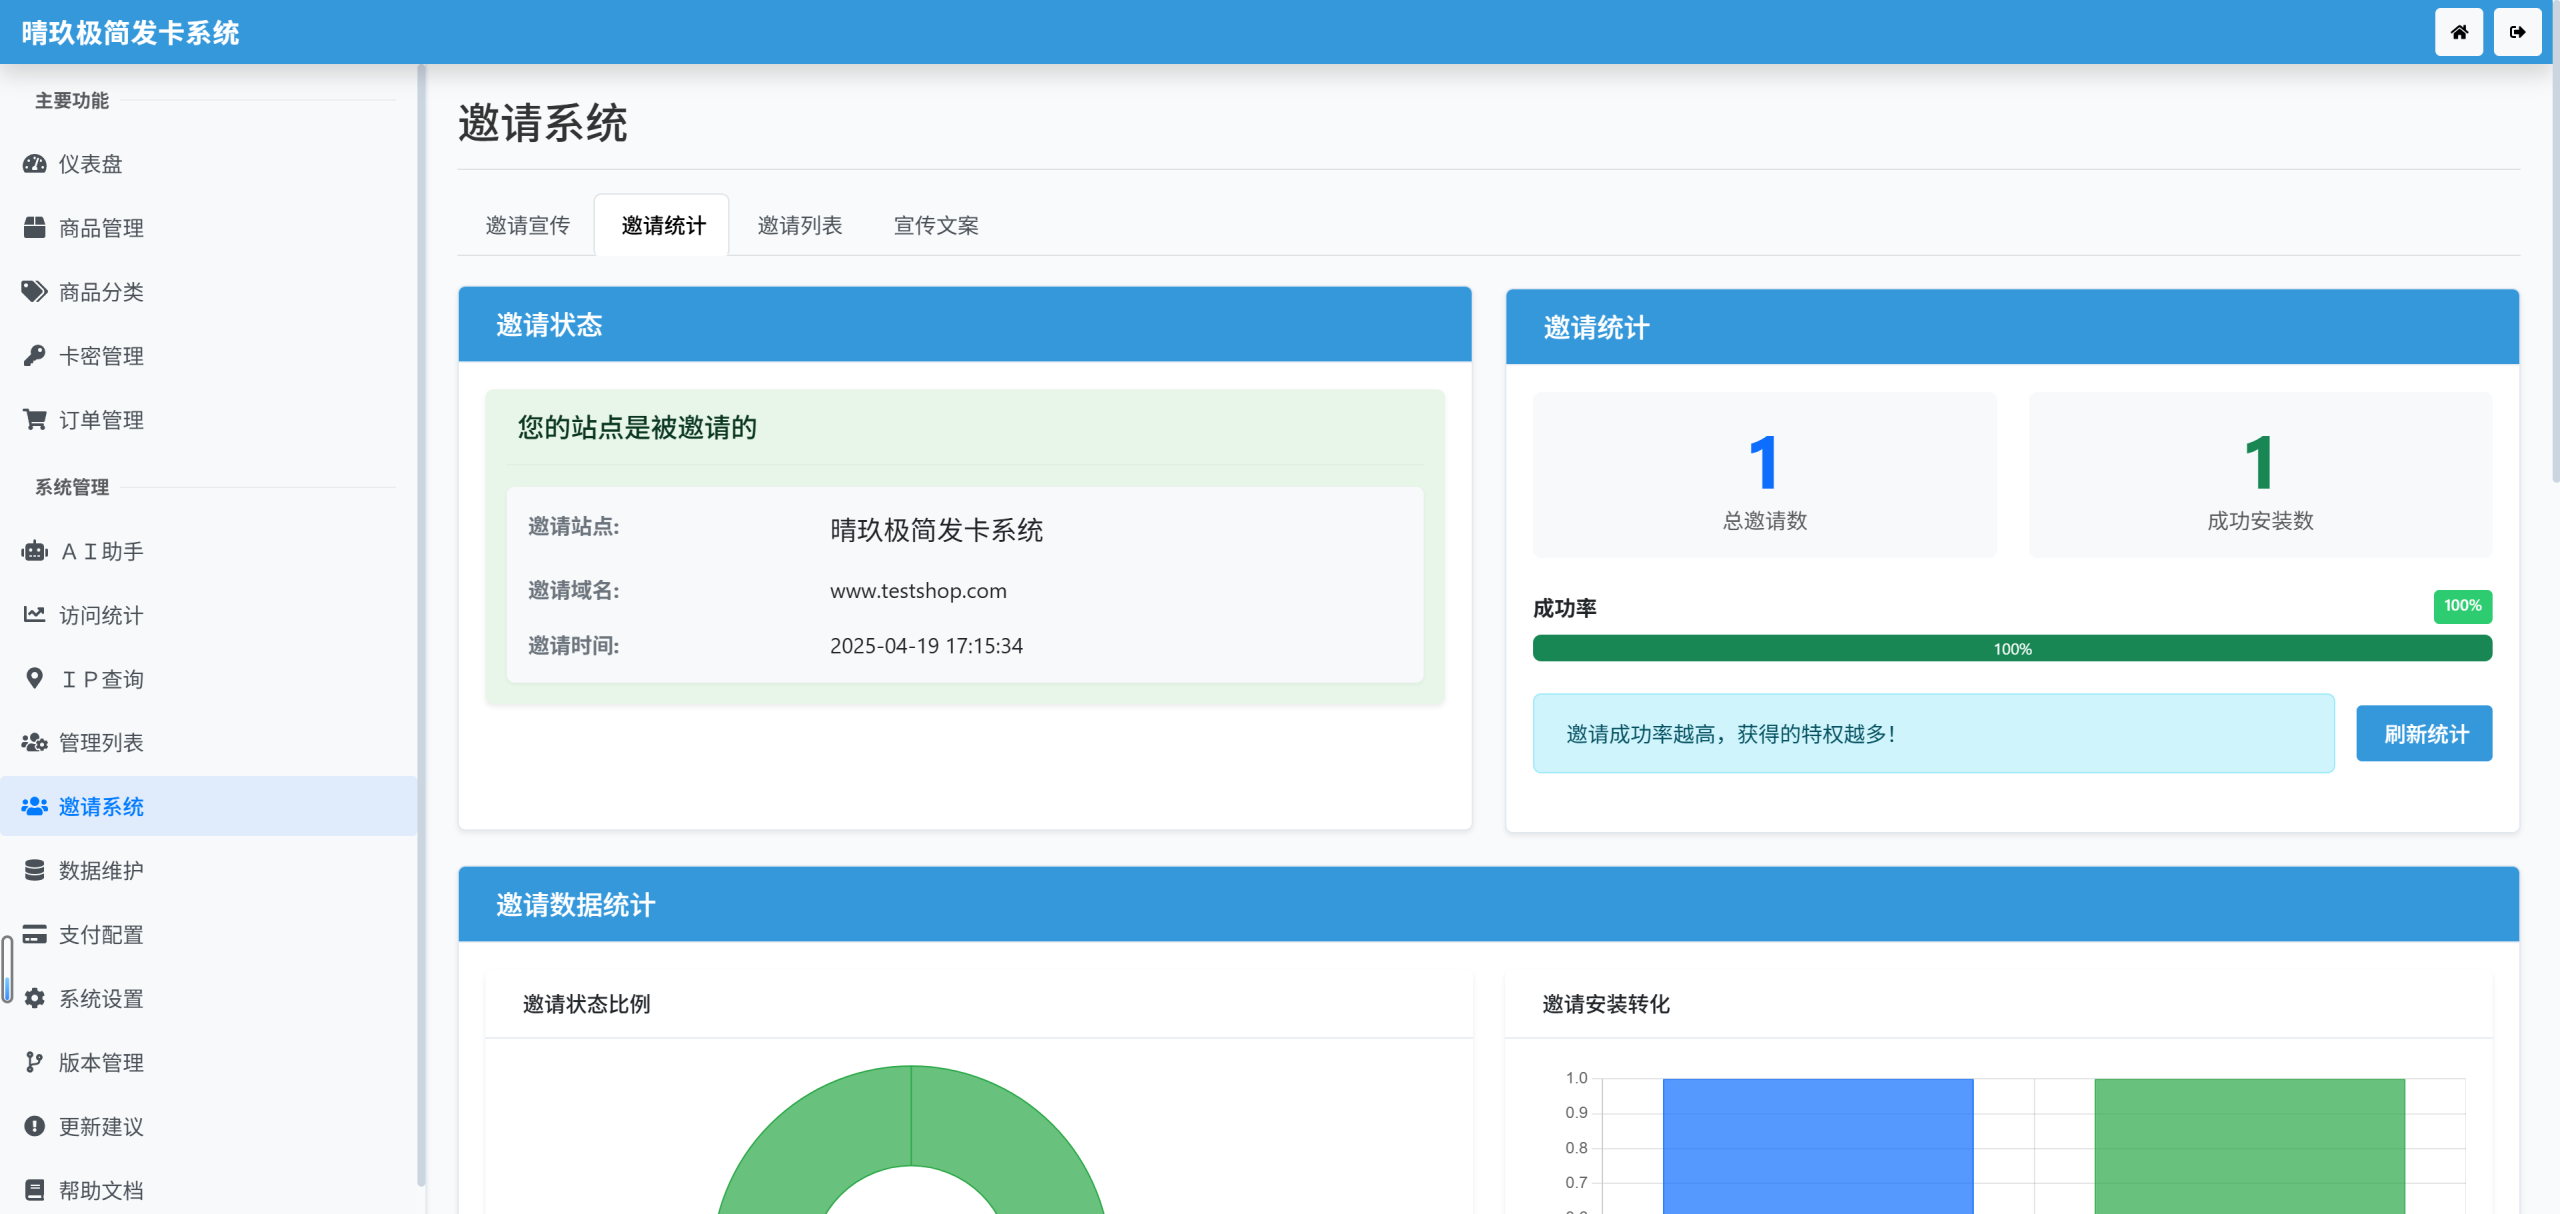Open 卡密管理 menu item

point(208,356)
